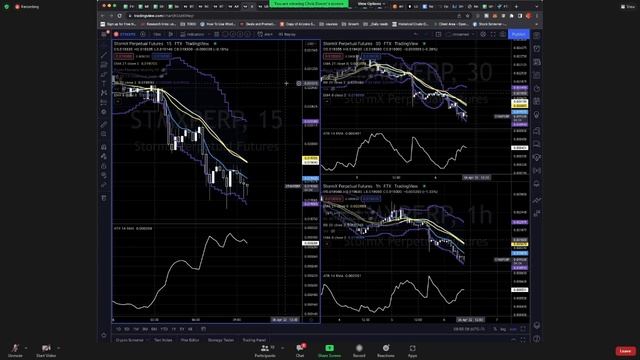Open the candle chart type selector

[171, 34]
